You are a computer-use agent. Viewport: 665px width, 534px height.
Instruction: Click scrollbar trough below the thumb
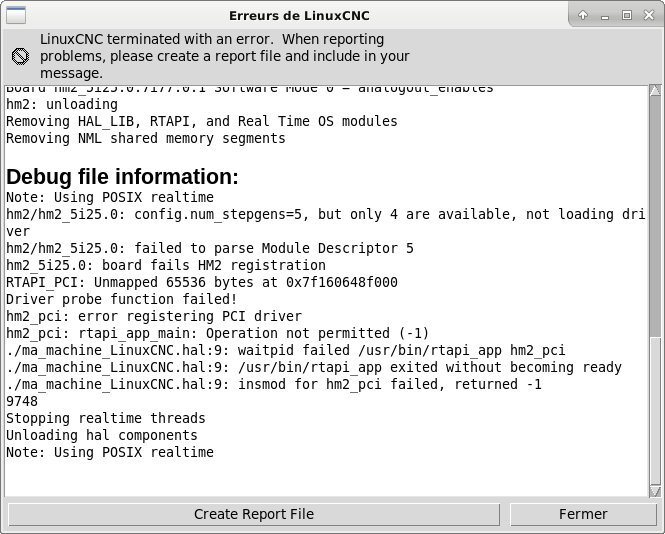[655, 411]
